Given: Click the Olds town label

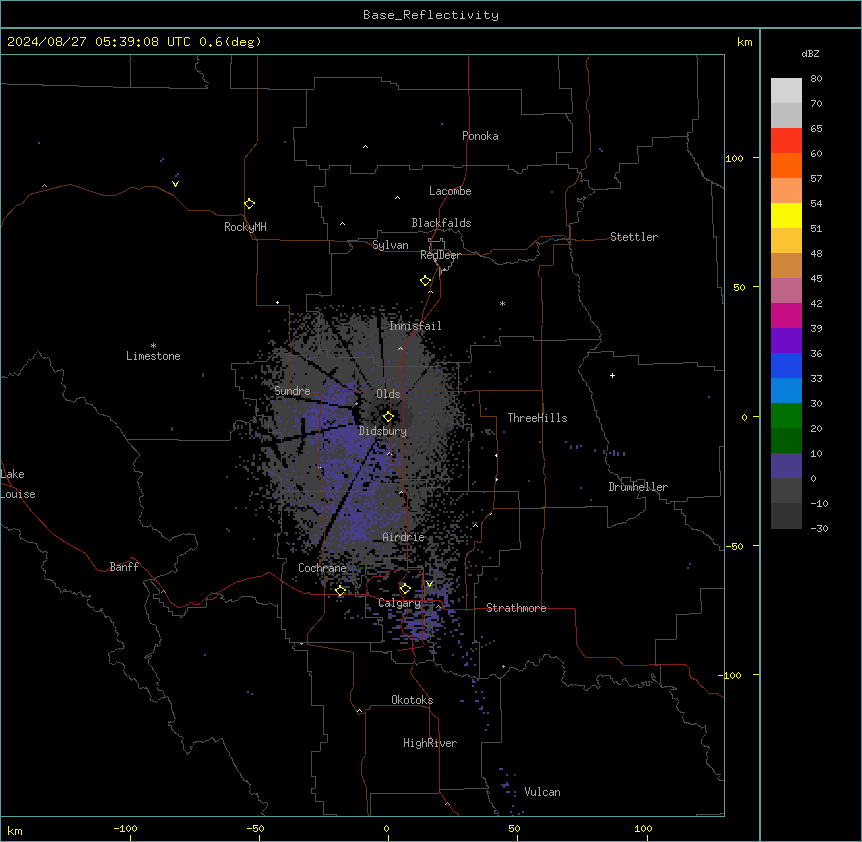Looking at the screenshot, I should (388, 394).
